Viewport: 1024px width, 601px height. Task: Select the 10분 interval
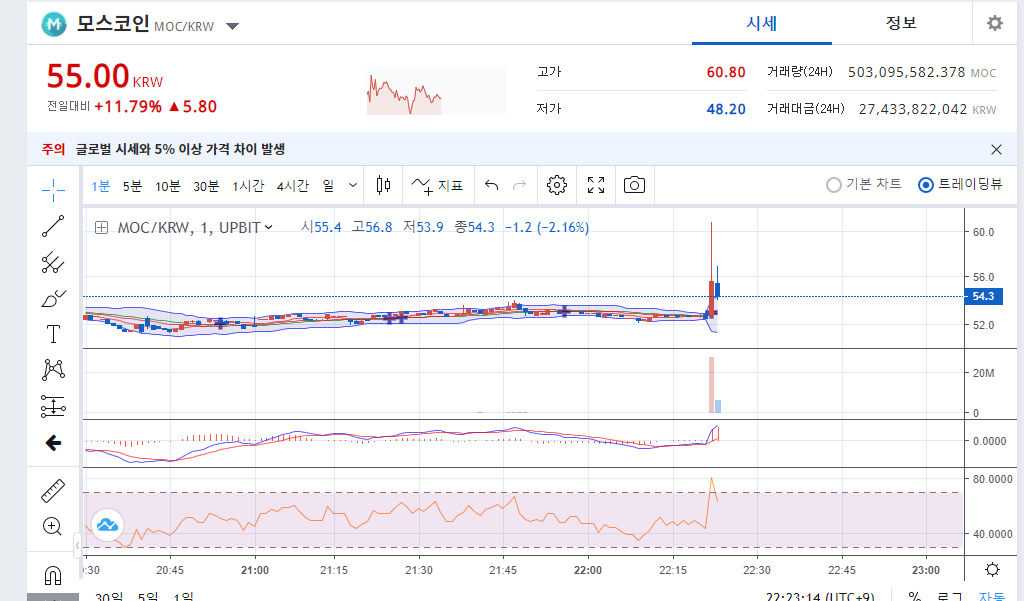click(x=167, y=186)
